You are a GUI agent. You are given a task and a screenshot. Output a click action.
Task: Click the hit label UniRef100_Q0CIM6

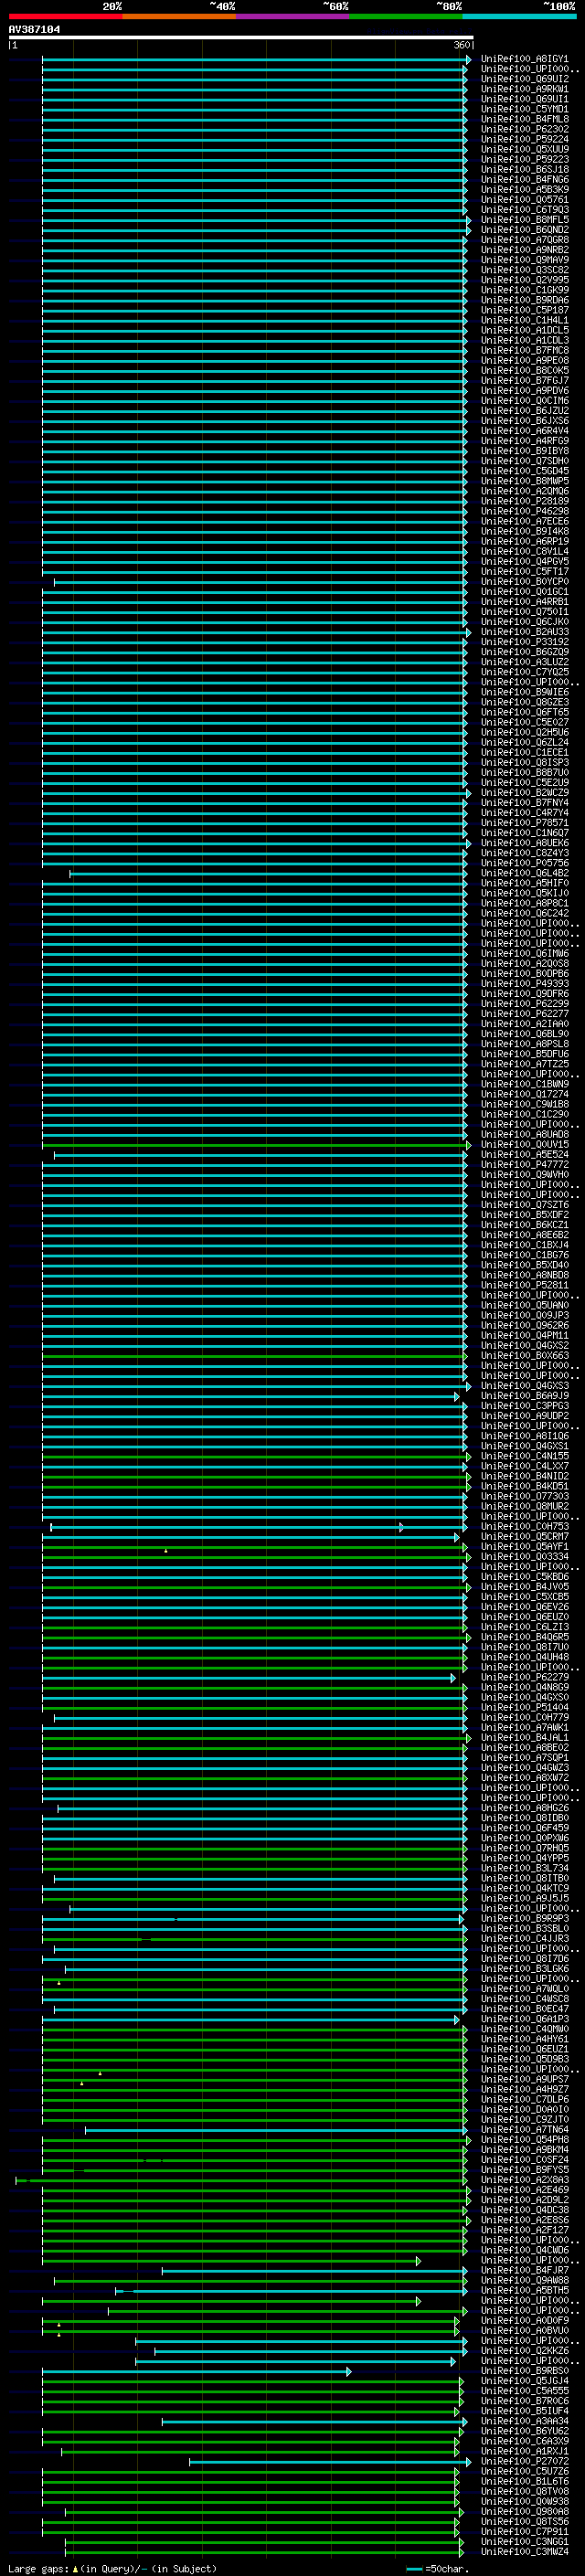point(525,401)
